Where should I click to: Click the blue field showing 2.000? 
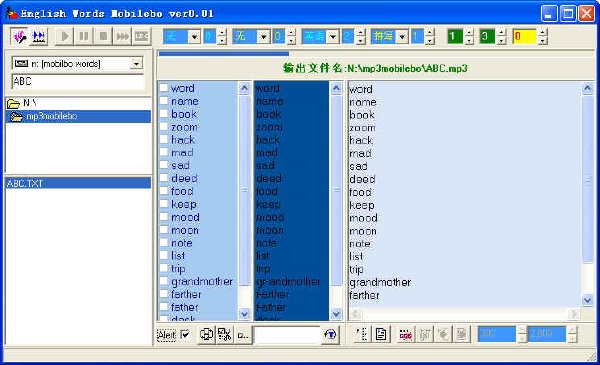click(x=546, y=334)
